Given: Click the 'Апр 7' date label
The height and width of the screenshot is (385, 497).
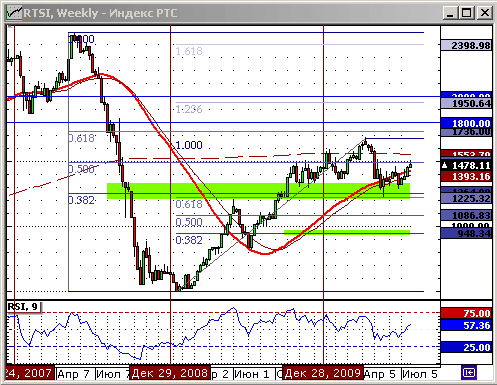Looking at the screenshot, I should click(73, 374).
